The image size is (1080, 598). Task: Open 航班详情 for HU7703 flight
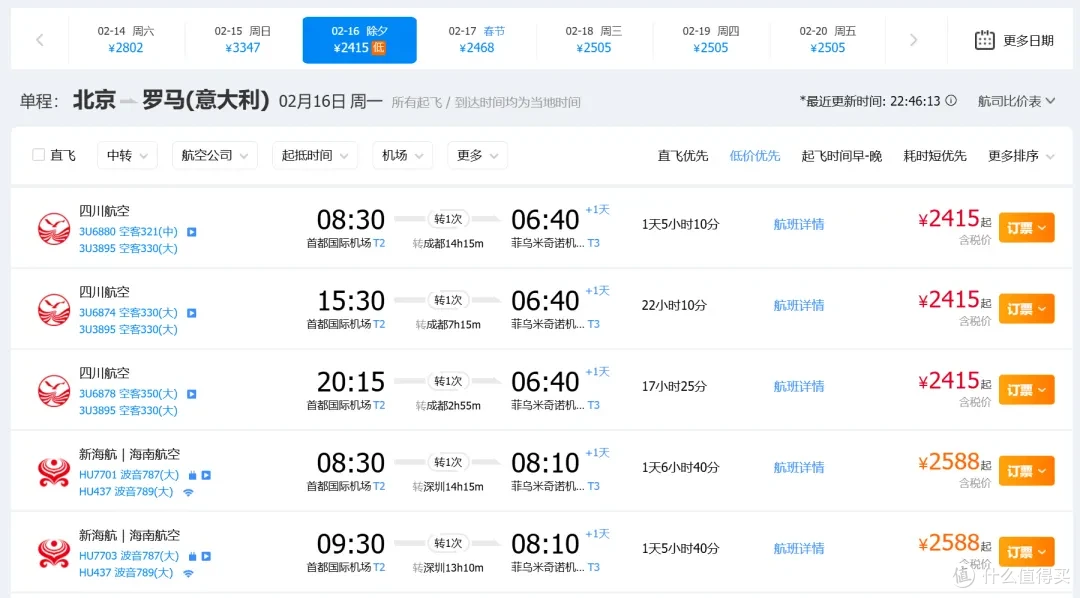point(798,548)
